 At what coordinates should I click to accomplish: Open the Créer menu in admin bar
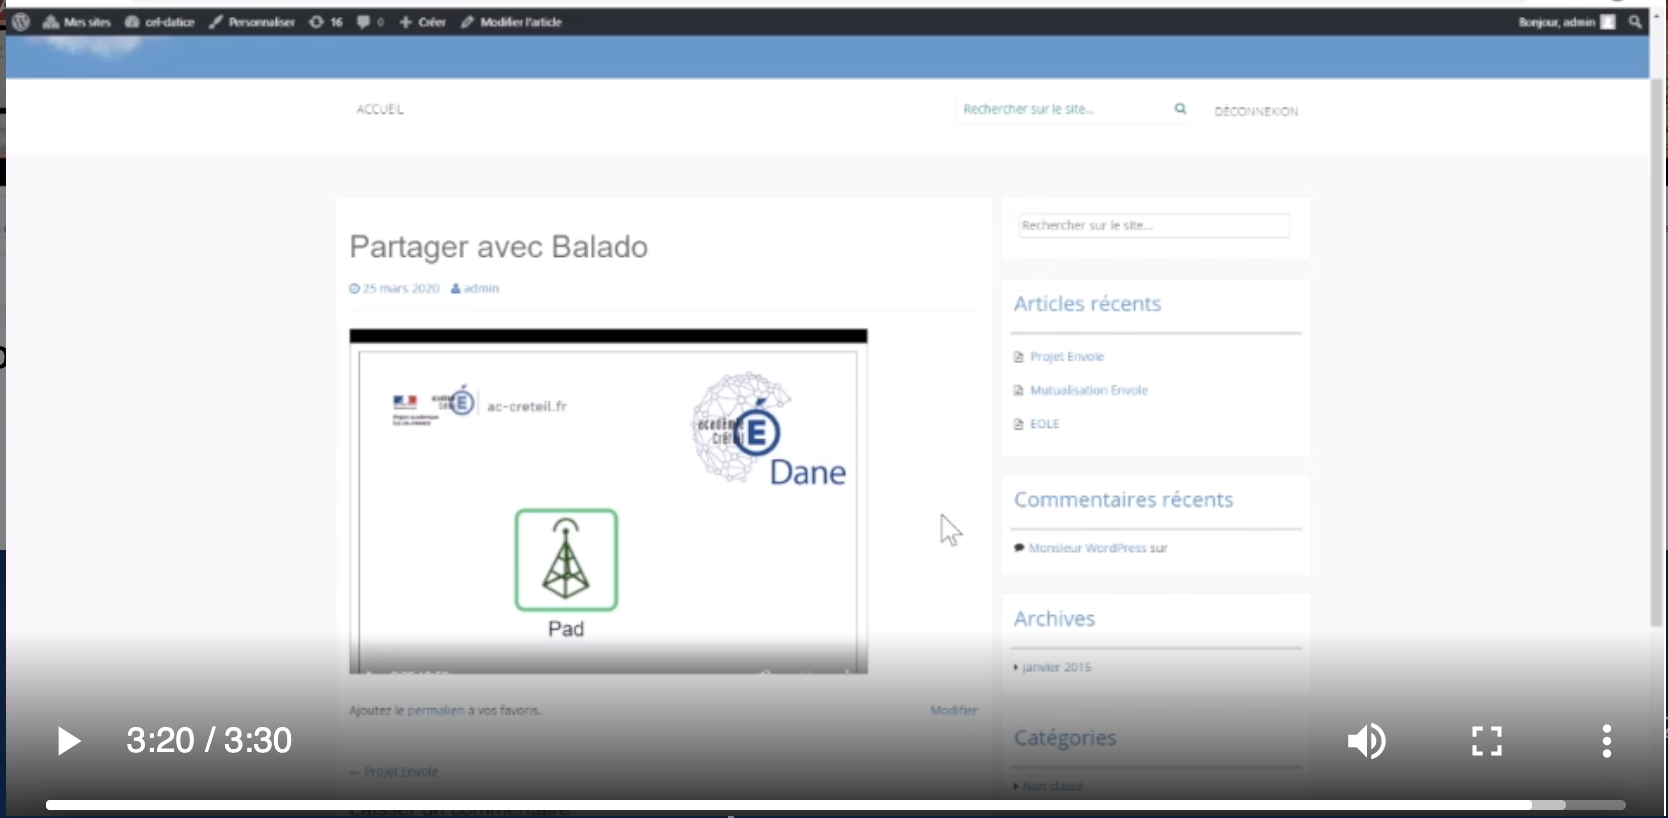pyautogui.click(x=423, y=22)
